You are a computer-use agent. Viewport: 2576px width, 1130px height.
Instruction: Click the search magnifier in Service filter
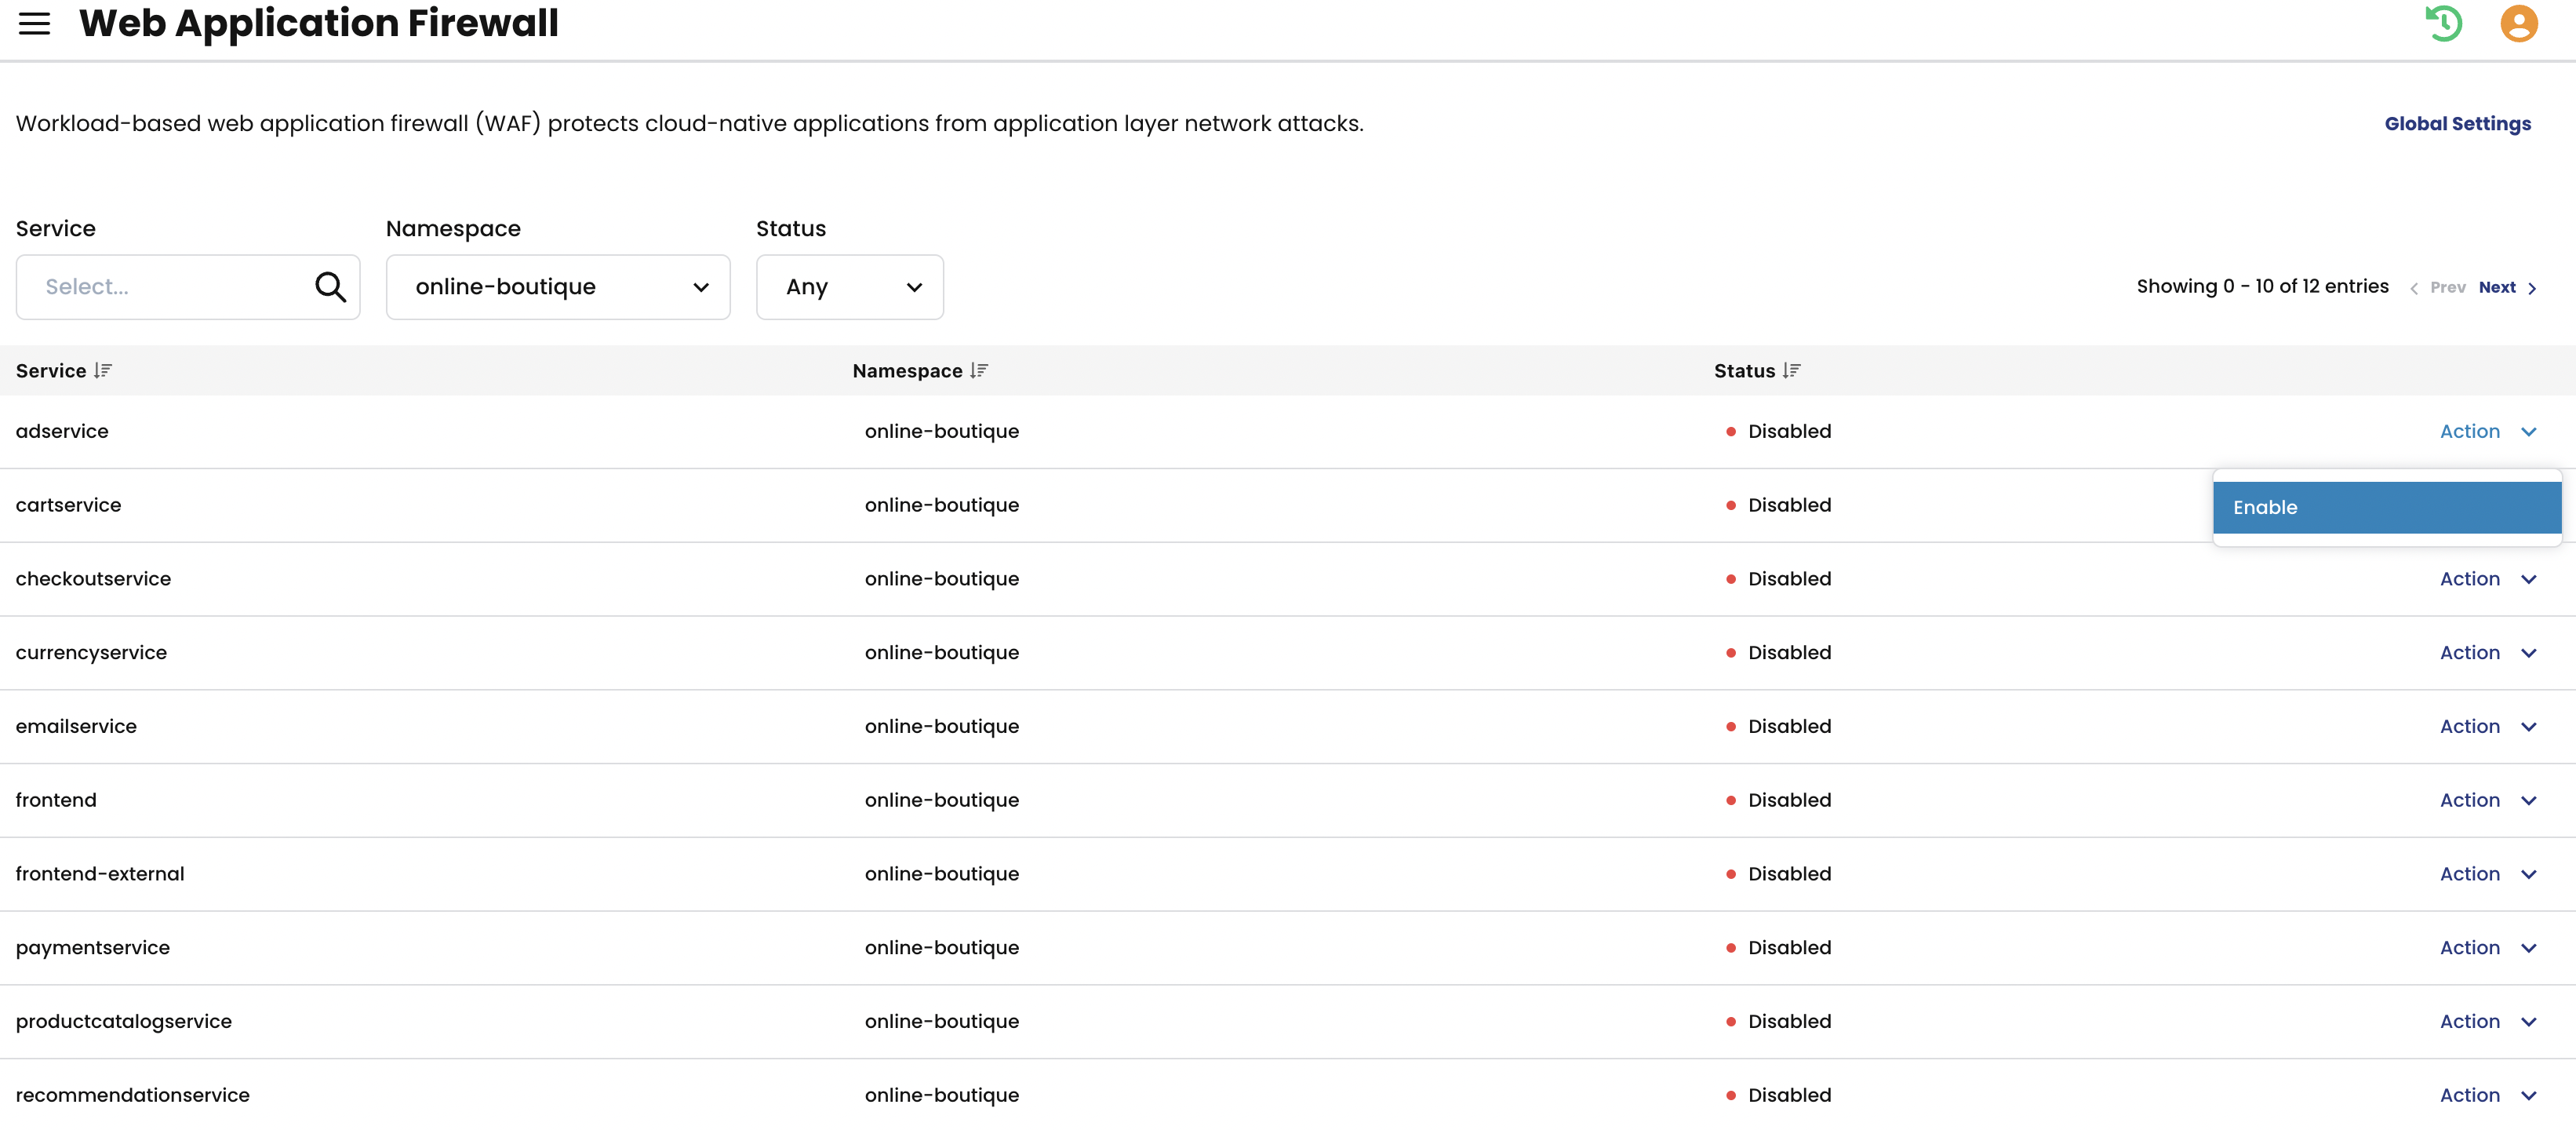[330, 287]
